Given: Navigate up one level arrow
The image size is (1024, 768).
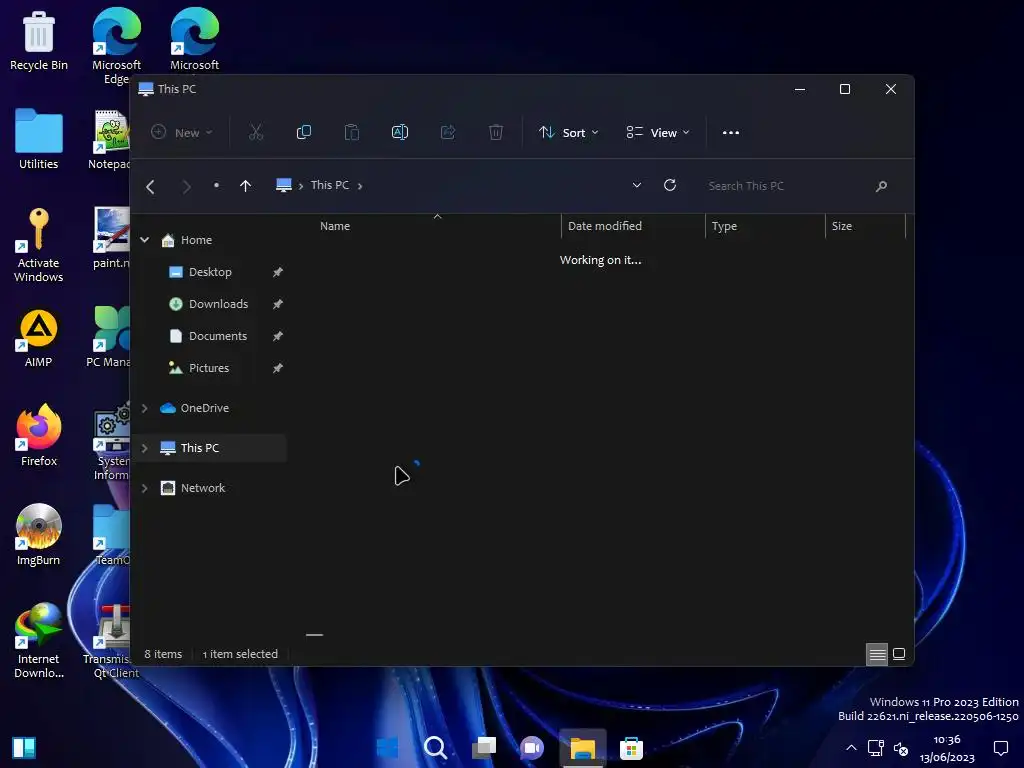Looking at the screenshot, I should 246,186.
